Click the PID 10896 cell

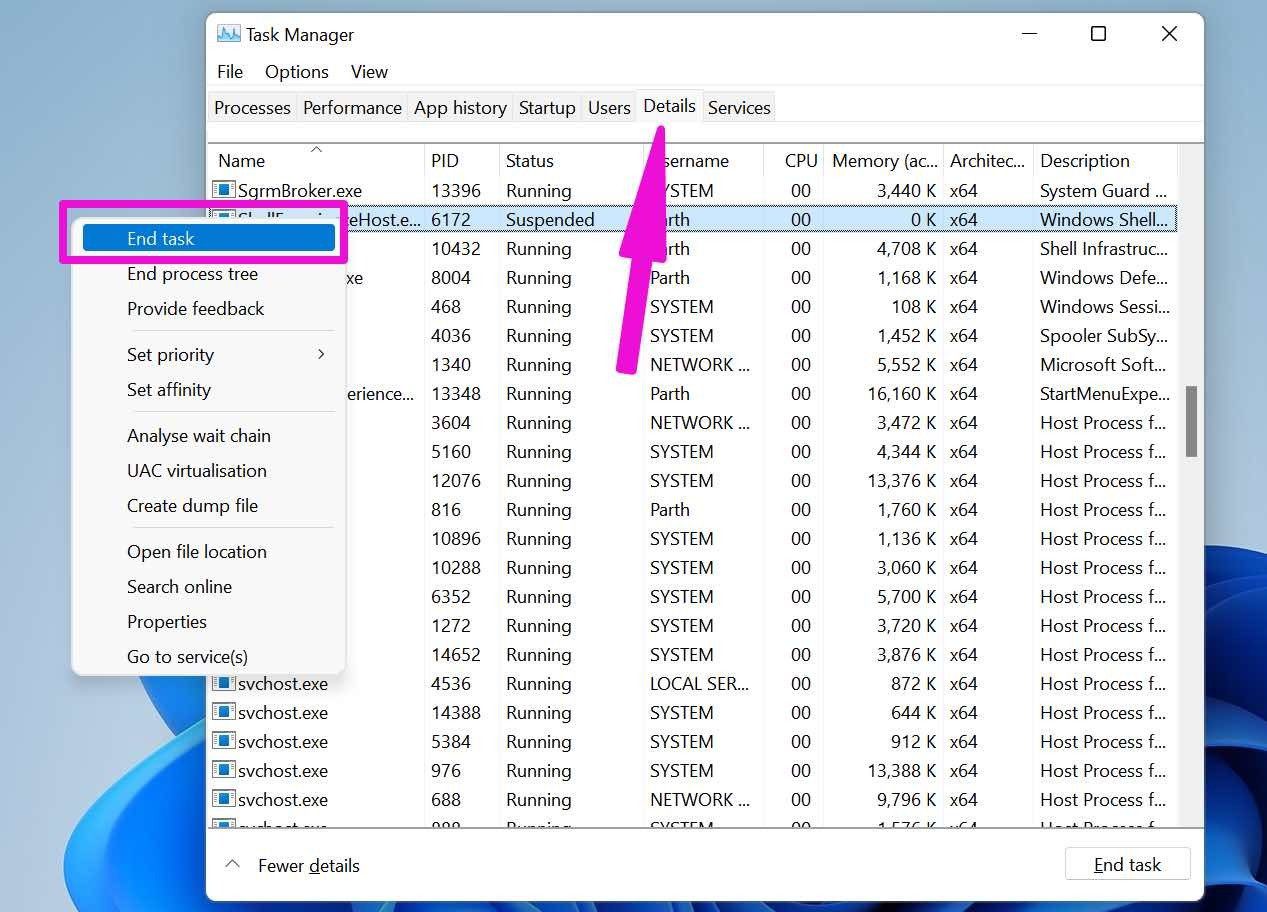point(455,539)
